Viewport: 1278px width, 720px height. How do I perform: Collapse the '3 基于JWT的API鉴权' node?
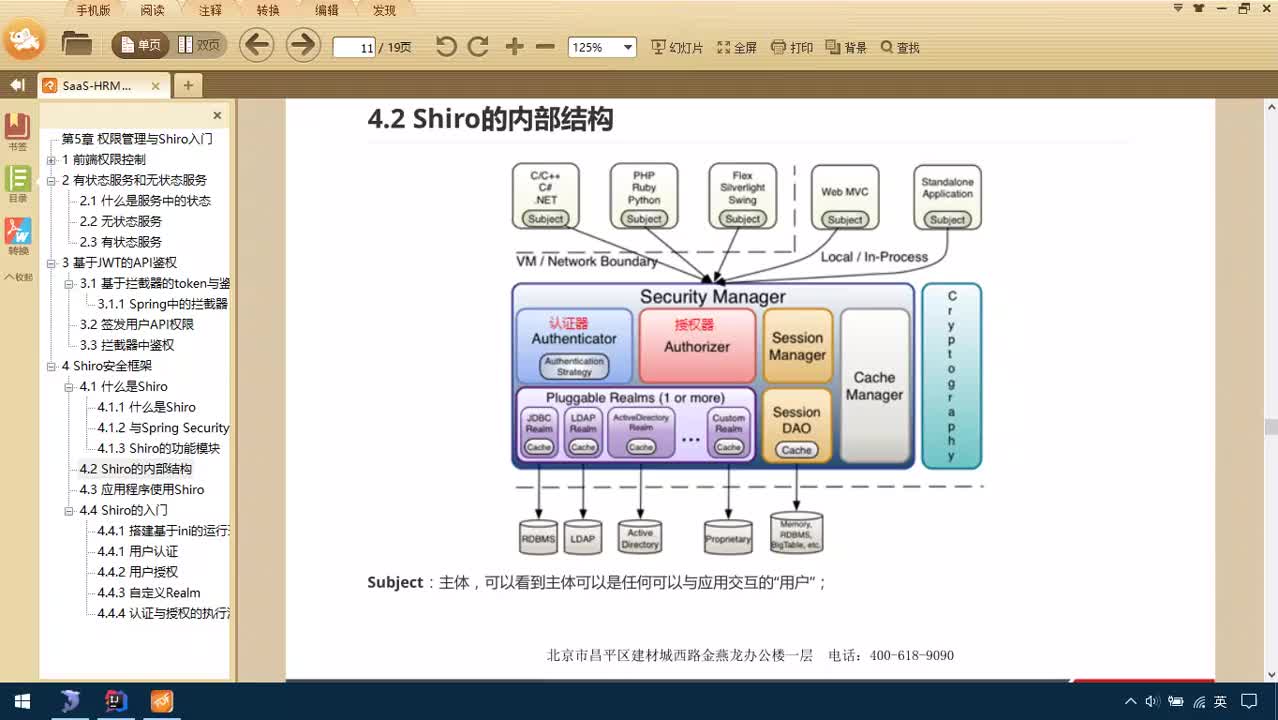coord(51,263)
